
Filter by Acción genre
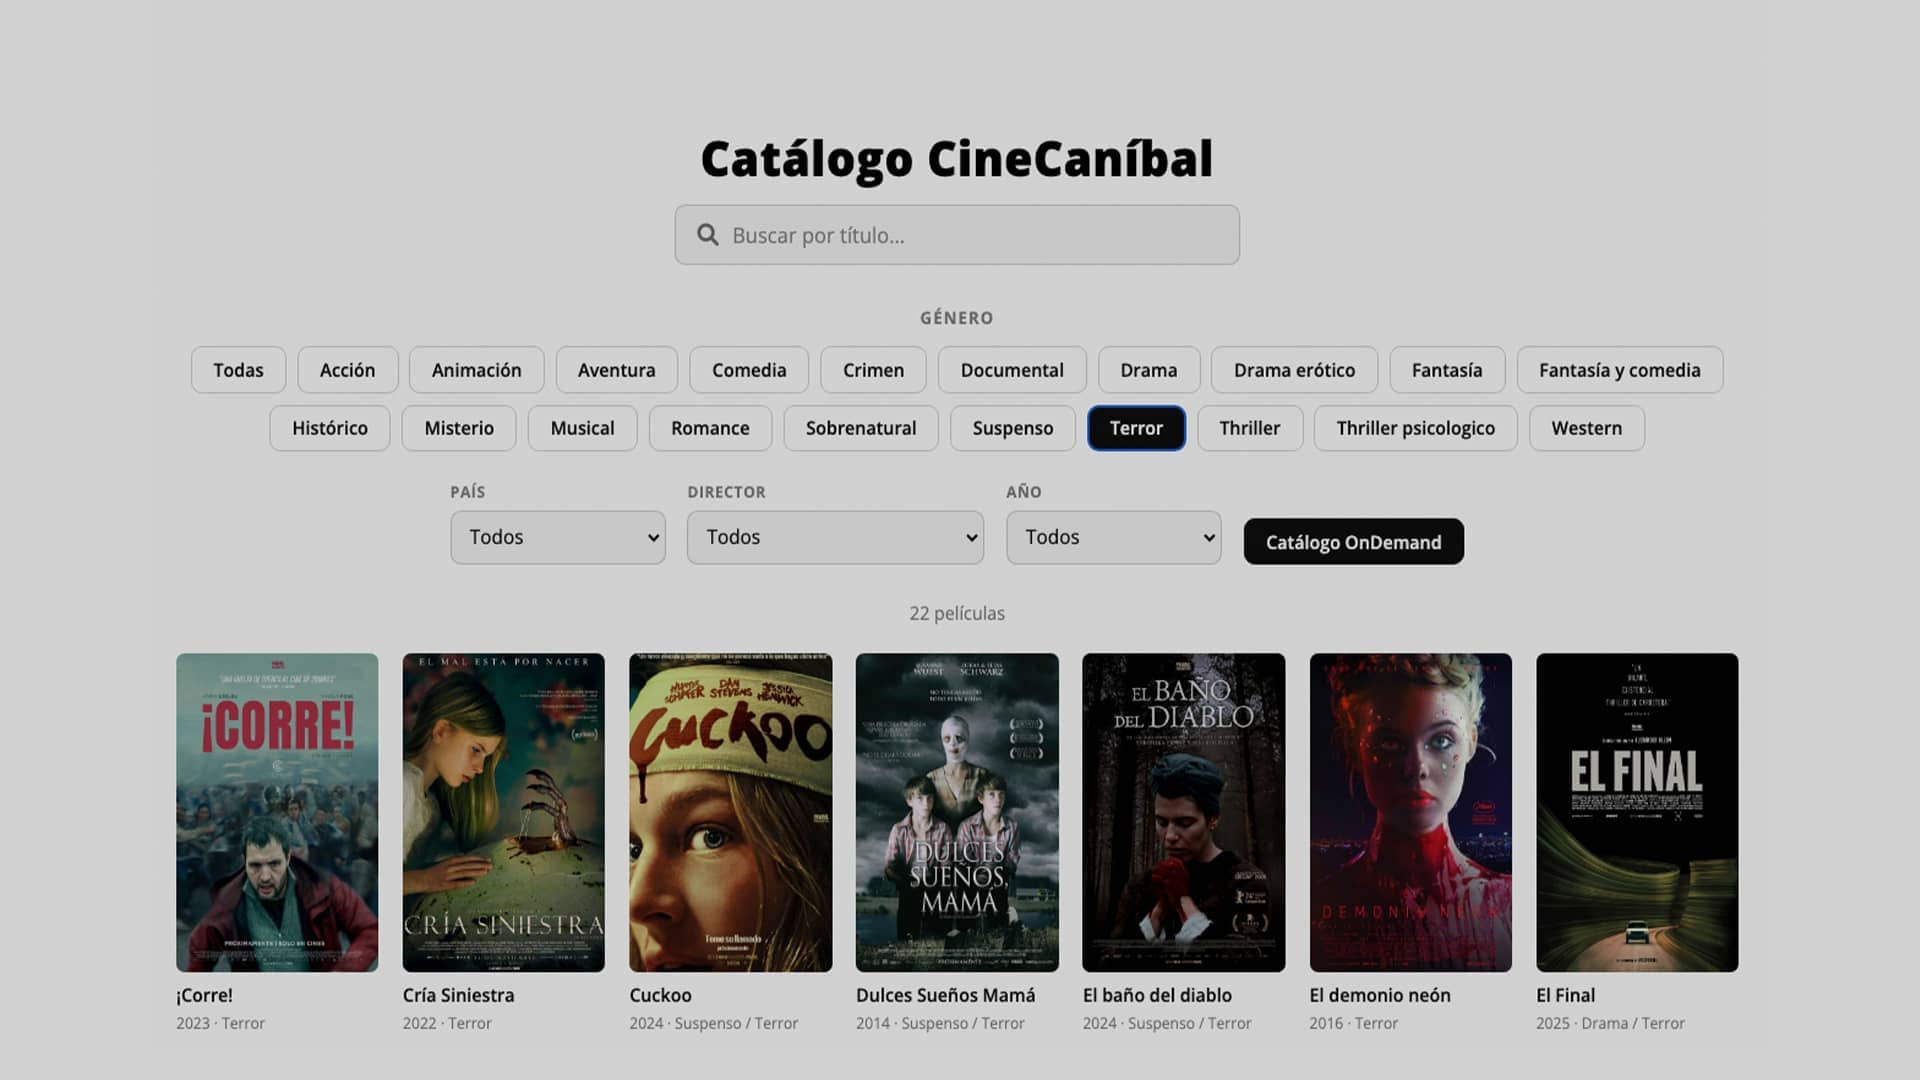[347, 370]
